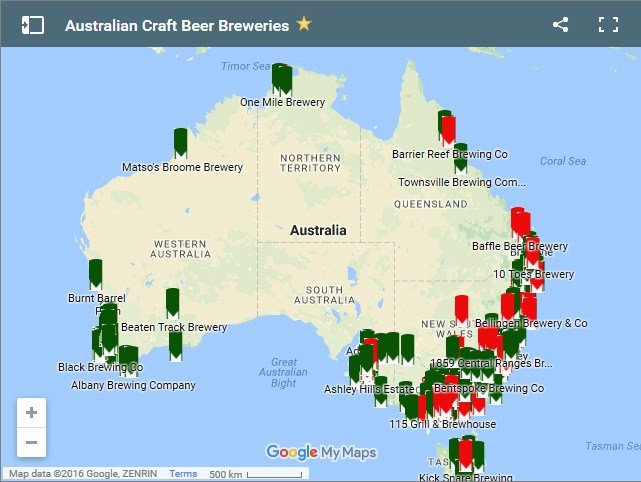Share the map via share icon
The image size is (641, 482).
[x=560, y=25]
